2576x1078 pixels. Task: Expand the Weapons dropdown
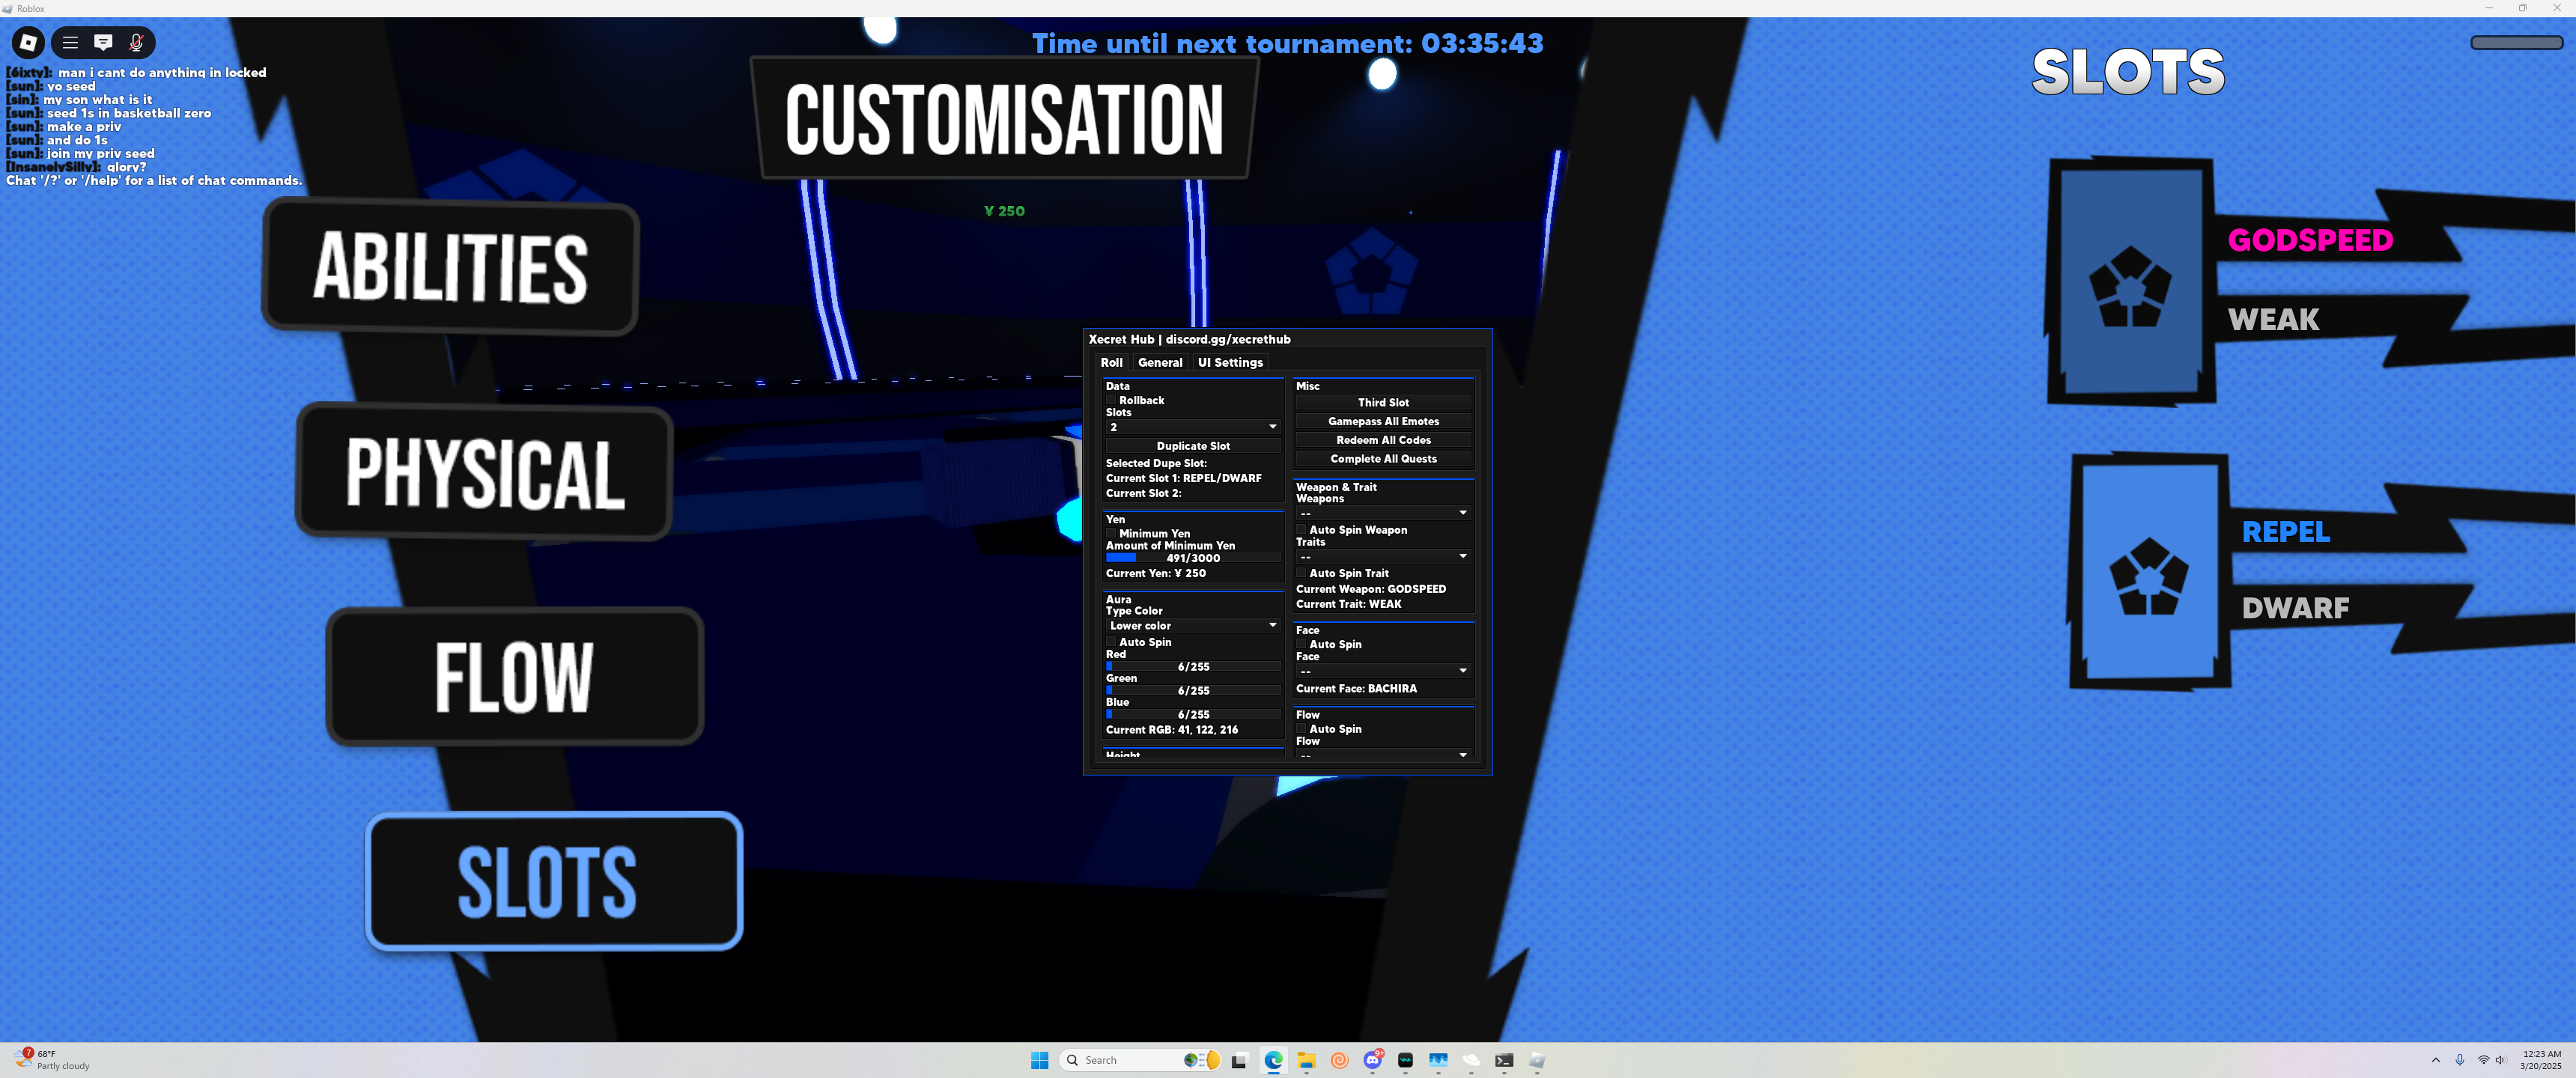click(x=1383, y=513)
